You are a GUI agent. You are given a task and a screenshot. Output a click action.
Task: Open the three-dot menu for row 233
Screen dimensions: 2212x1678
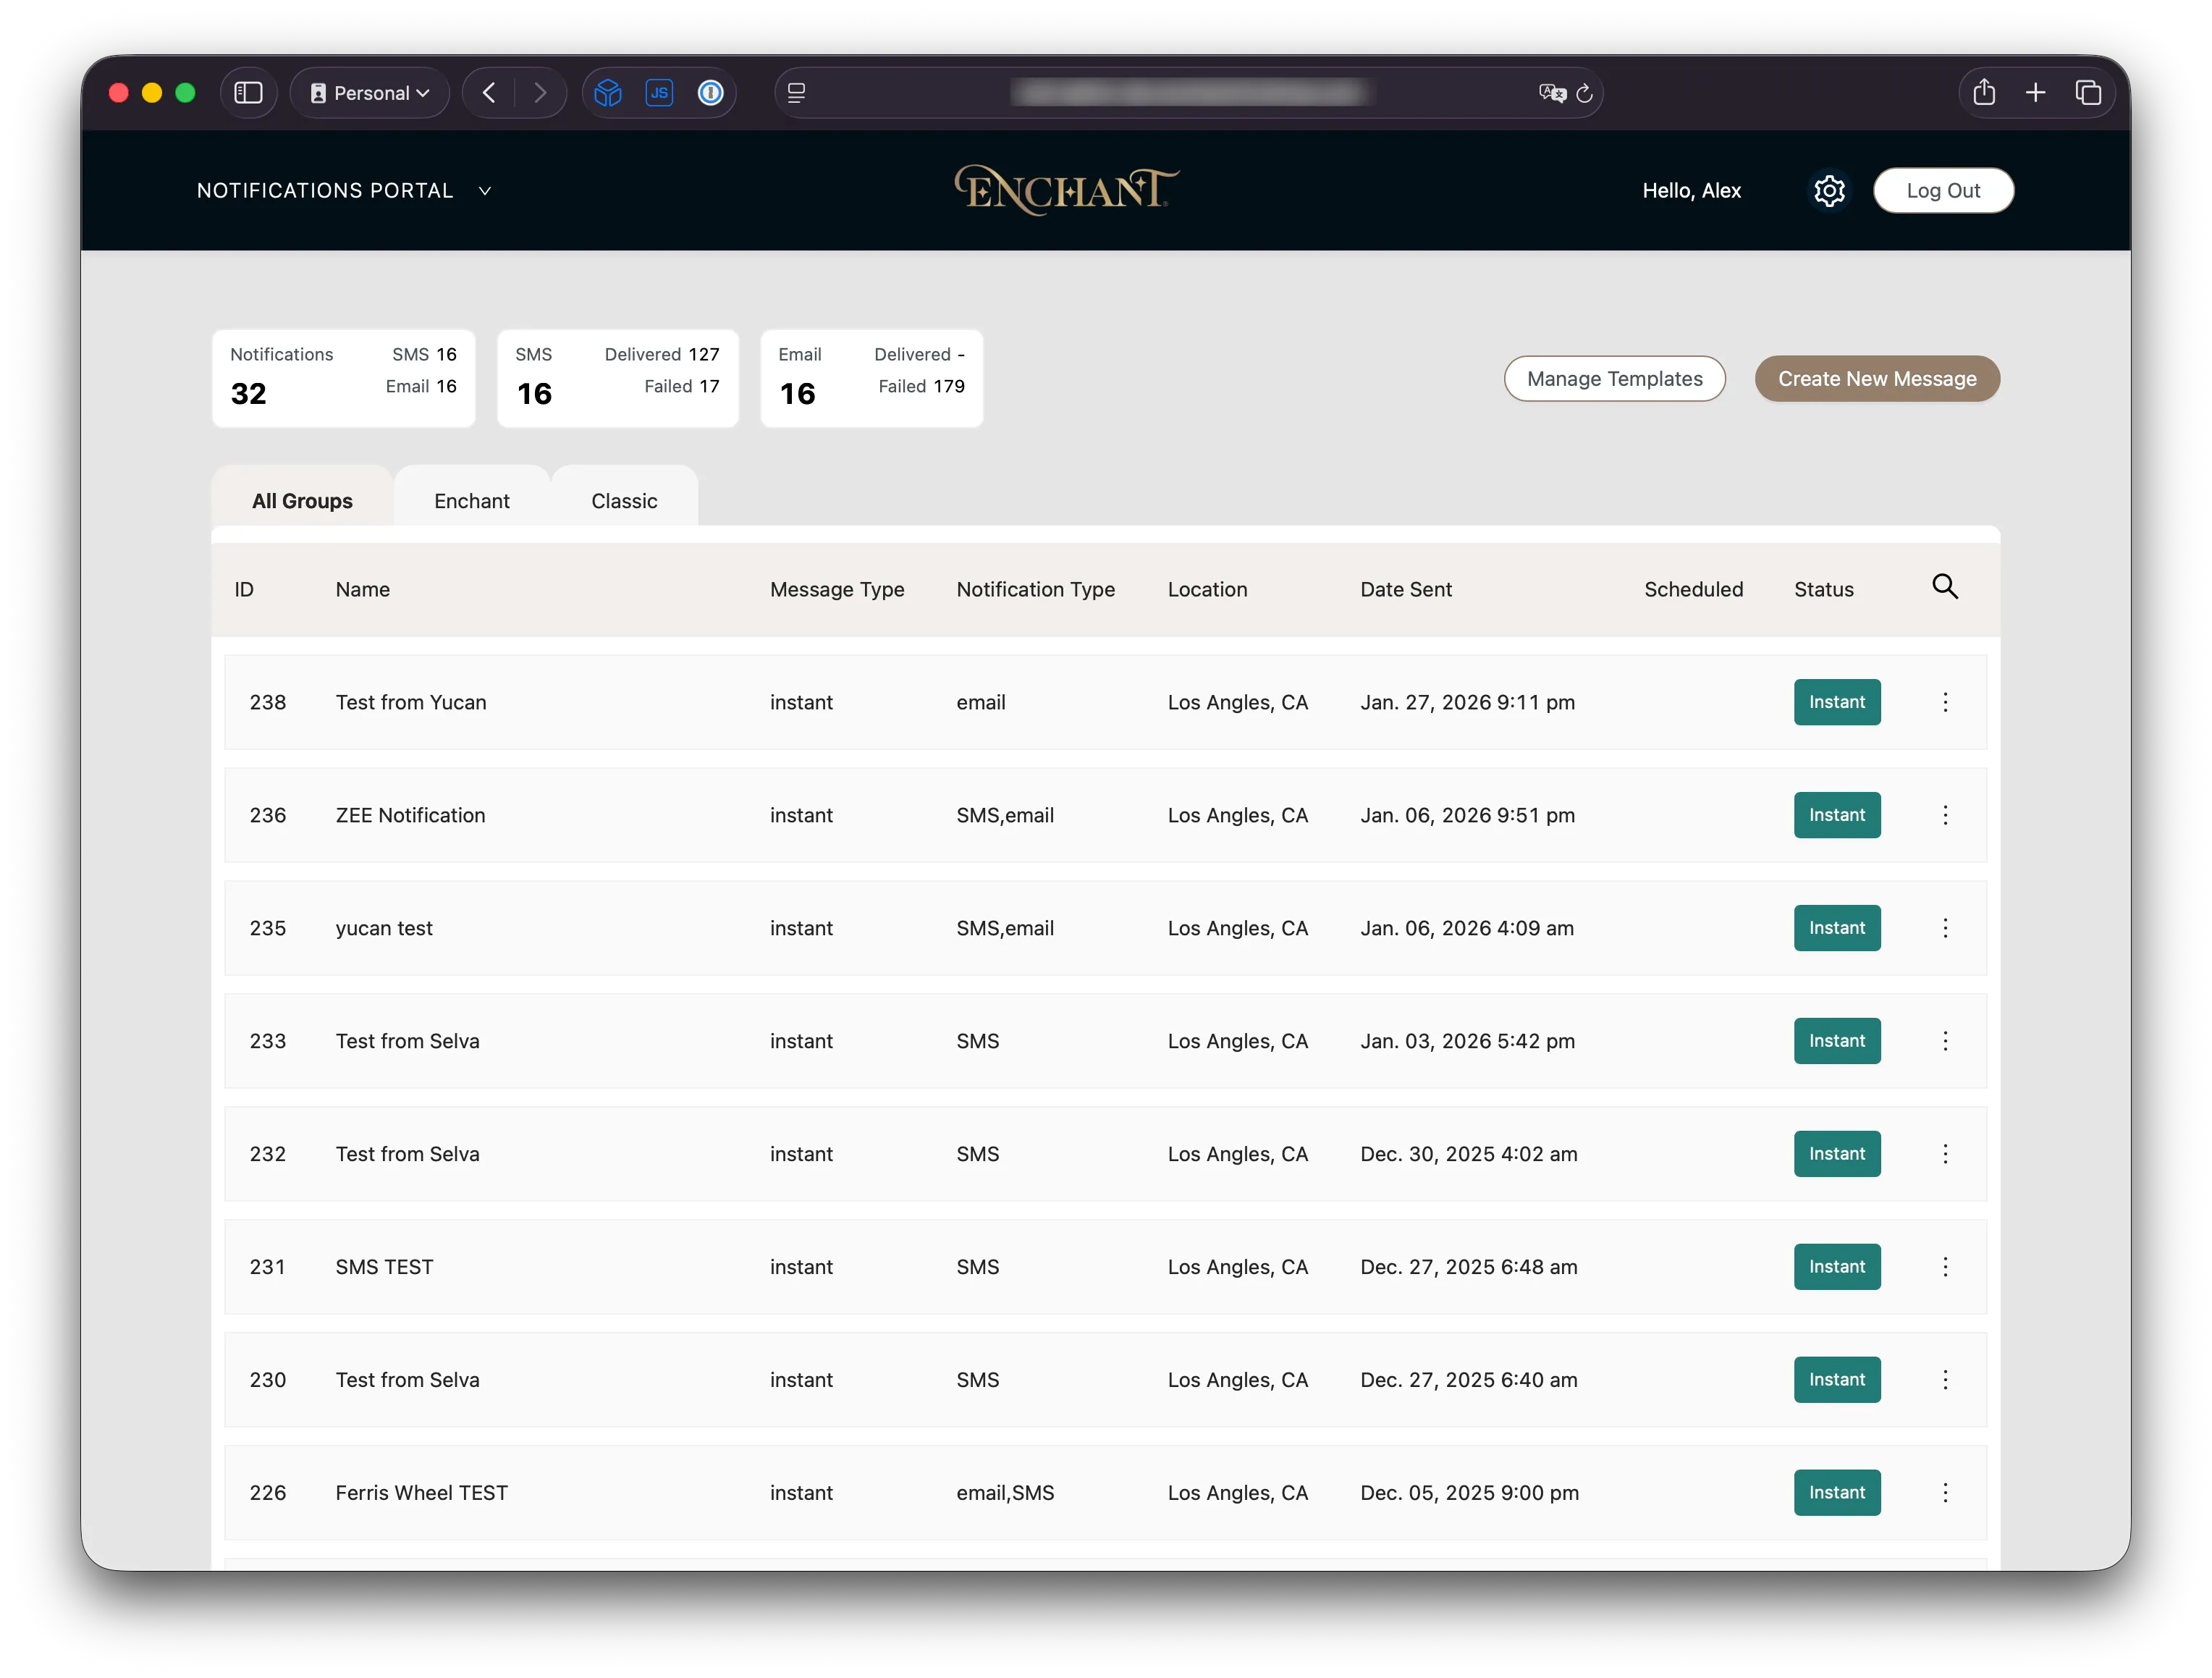[1944, 1041]
